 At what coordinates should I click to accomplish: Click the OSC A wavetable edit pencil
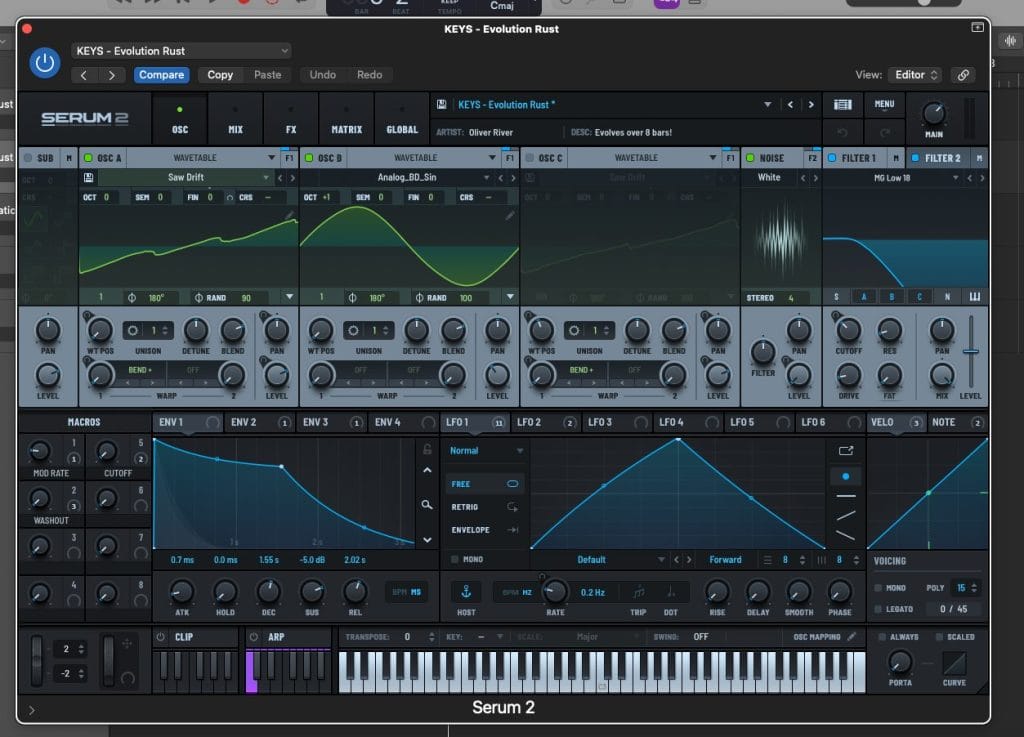tap(289, 215)
